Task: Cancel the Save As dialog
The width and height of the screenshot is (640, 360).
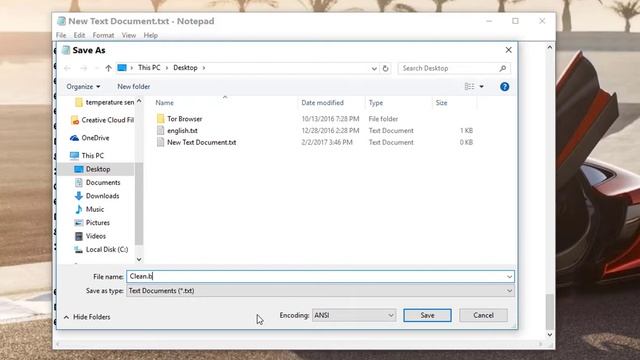Action: [x=483, y=315]
